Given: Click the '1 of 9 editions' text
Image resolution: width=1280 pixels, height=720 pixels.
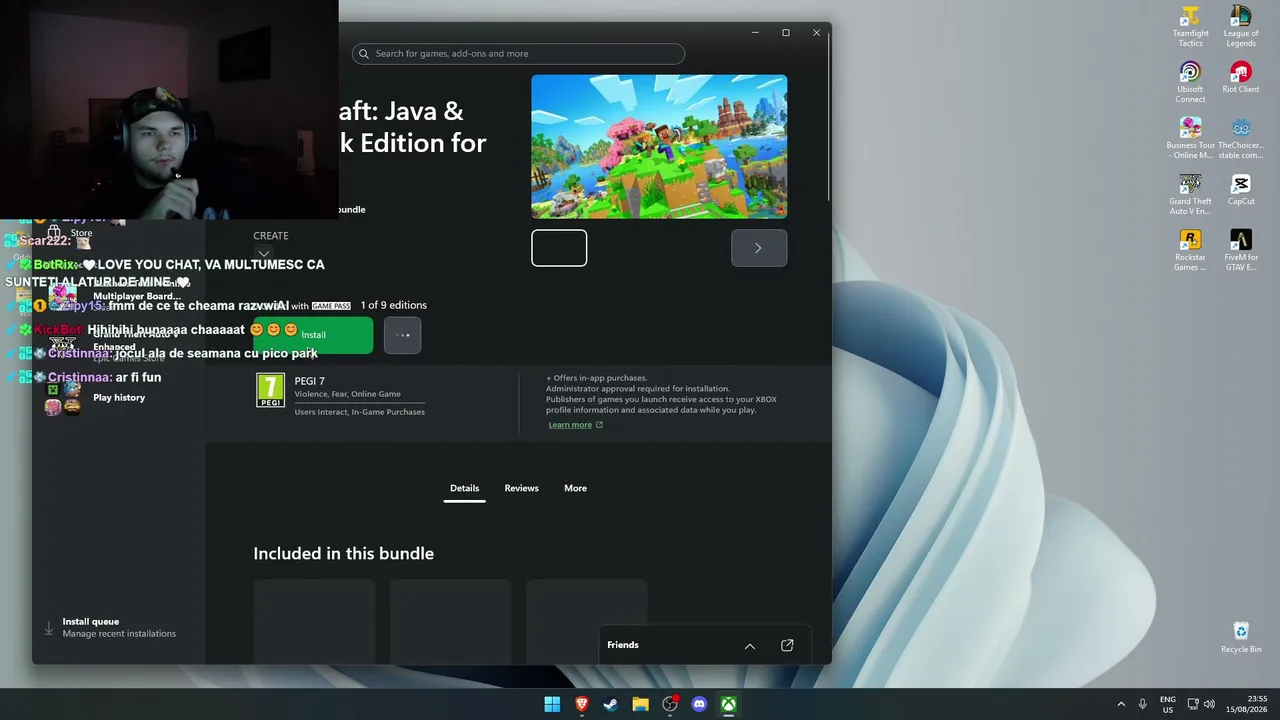Looking at the screenshot, I should [394, 305].
